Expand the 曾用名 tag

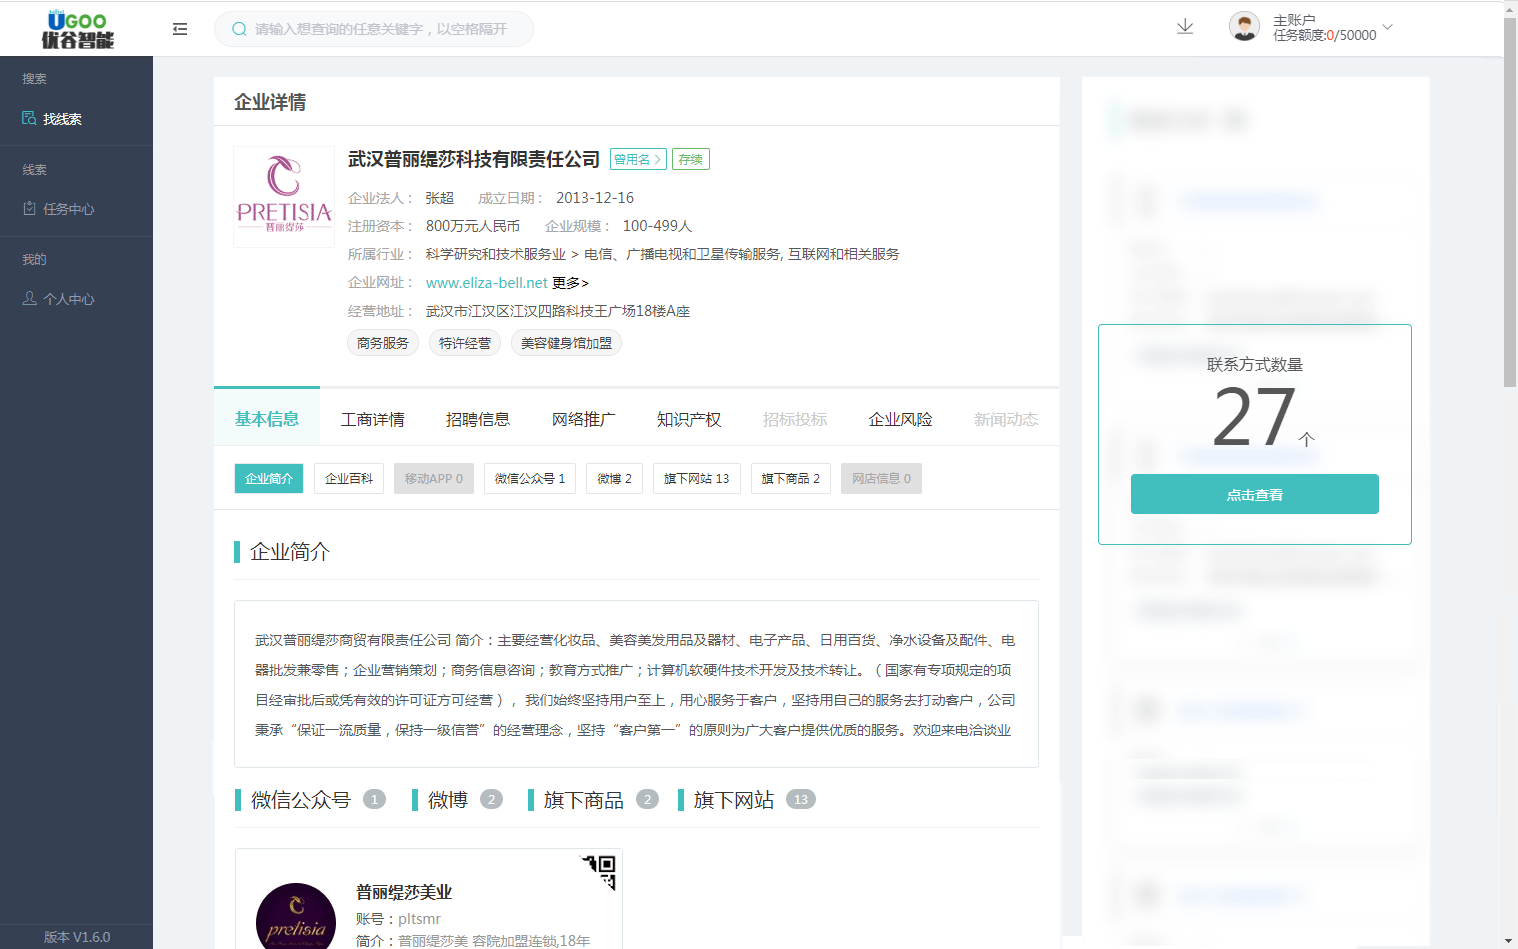point(638,159)
